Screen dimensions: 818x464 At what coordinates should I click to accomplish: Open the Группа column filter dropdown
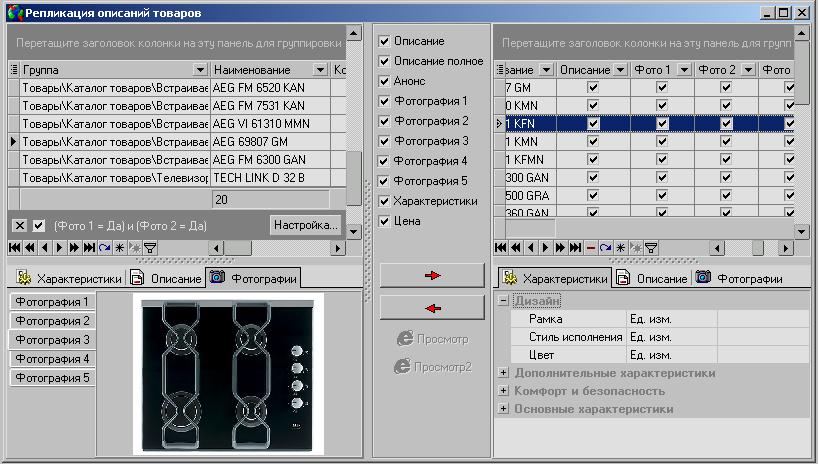tap(200, 69)
